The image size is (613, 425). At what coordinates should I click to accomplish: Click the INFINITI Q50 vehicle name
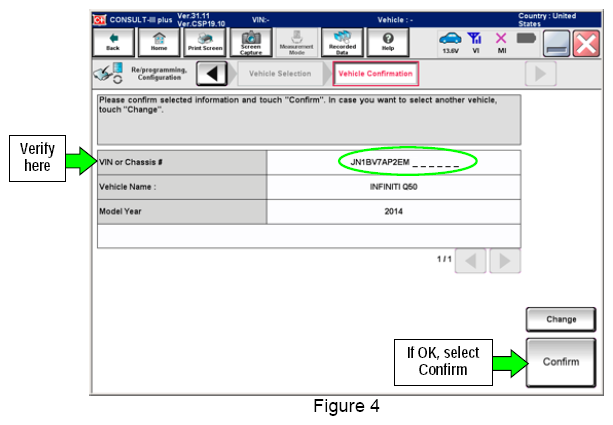click(393, 187)
